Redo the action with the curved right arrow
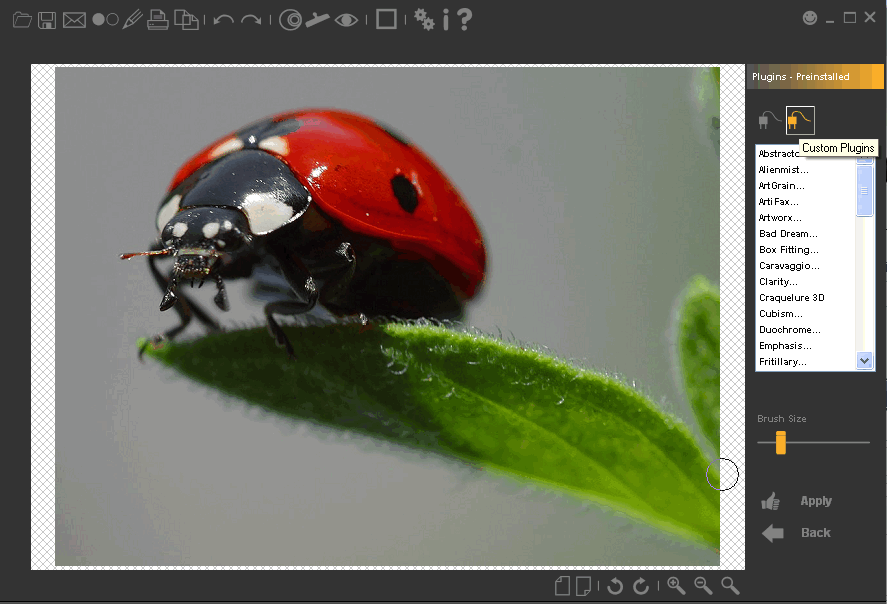Screen dimensions: 887x604 click(251, 20)
